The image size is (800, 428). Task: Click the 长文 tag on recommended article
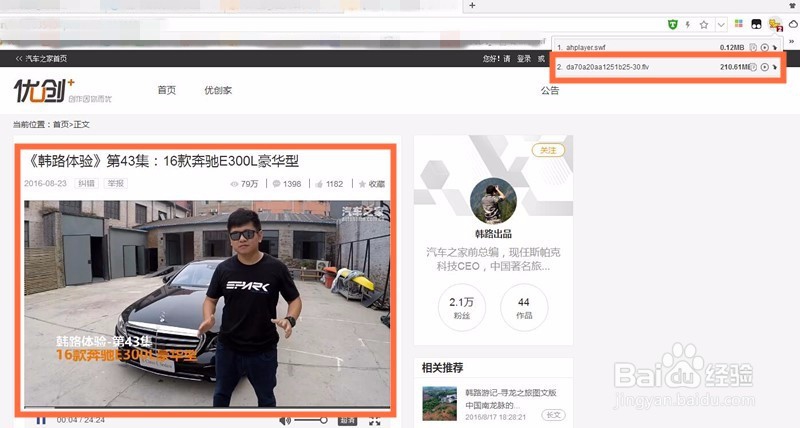point(554,415)
